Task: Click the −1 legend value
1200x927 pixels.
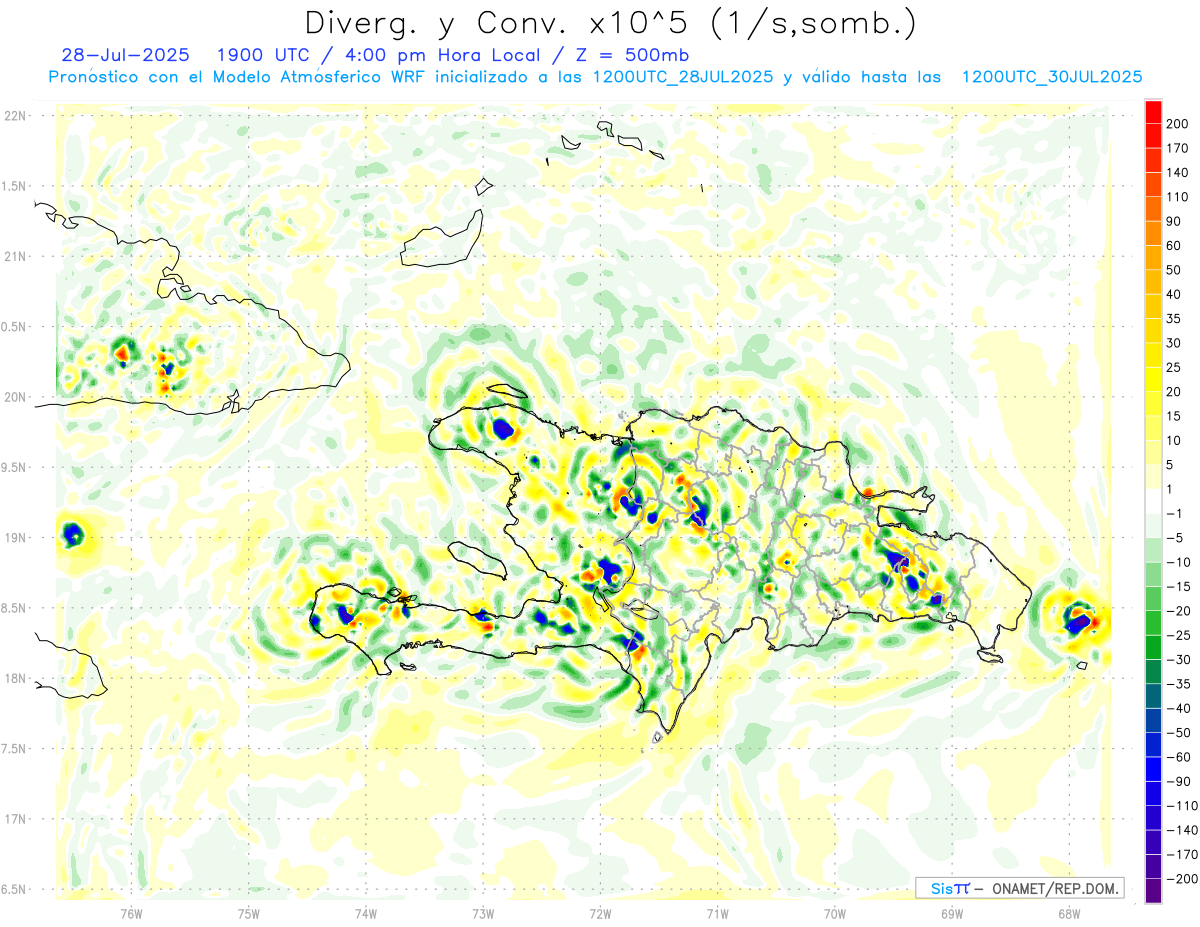Action: pyautogui.click(x=1174, y=514)
